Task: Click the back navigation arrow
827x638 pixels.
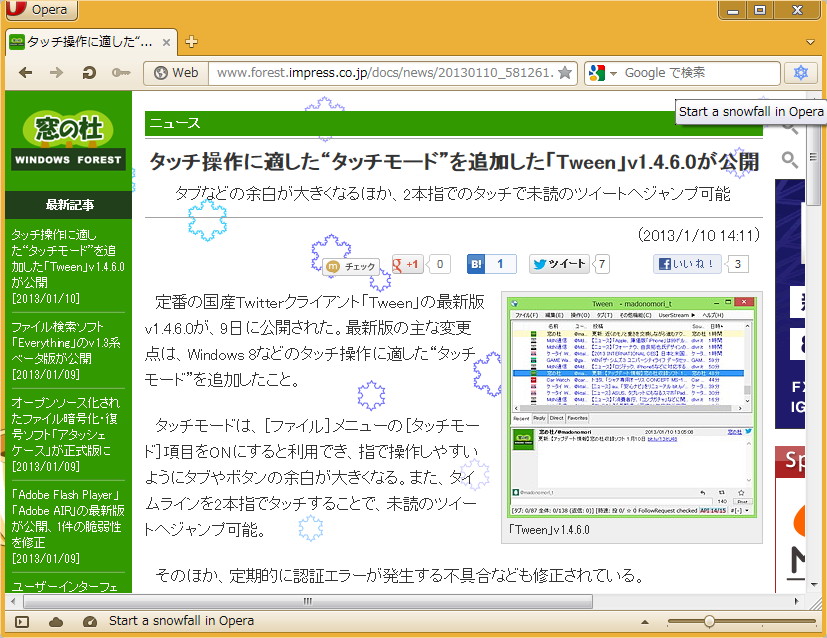Action: click(x=26, y=72)
